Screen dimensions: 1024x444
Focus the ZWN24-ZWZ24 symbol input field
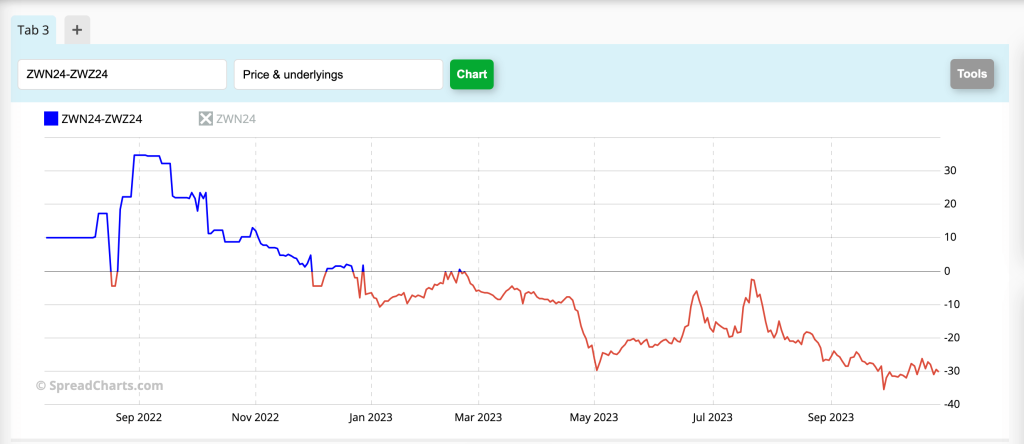pos(122,74)
